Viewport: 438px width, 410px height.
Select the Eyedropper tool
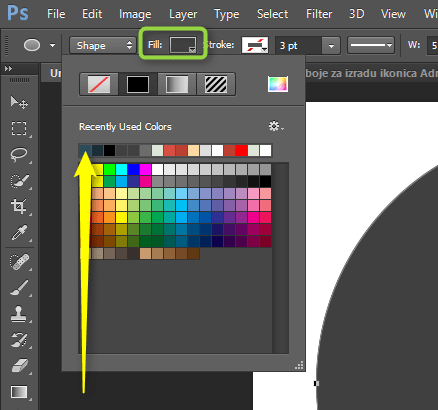pos(19,233)
